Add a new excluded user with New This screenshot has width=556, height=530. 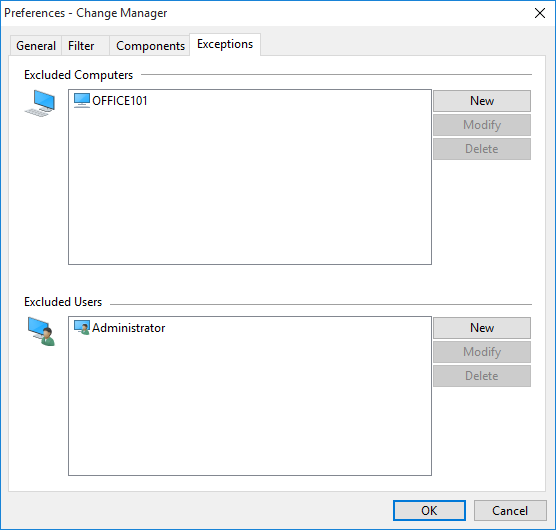click(482, 328)
